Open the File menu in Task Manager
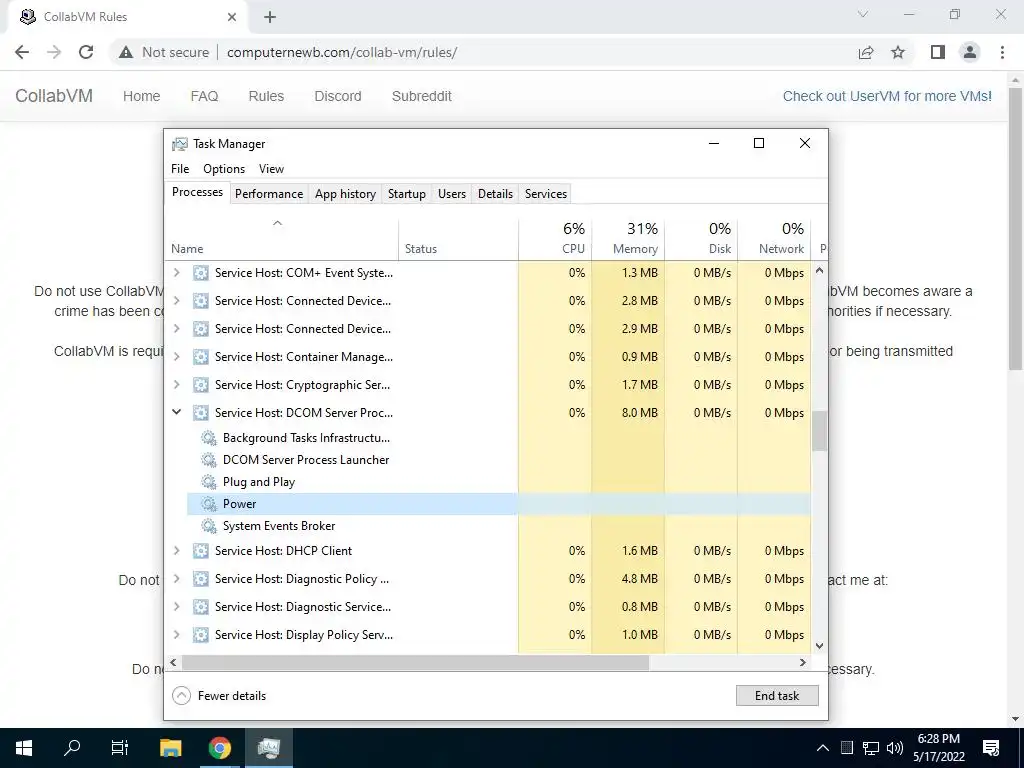1024x768 pixels. pyautogui.click(x=180, y=168)
